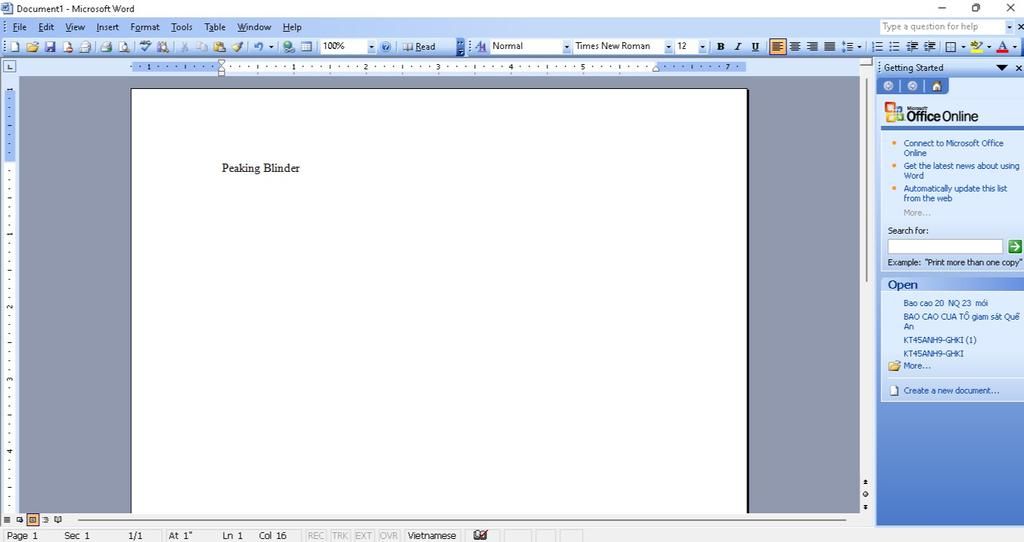Select the Format Painter brush

[x=238, y=46]
